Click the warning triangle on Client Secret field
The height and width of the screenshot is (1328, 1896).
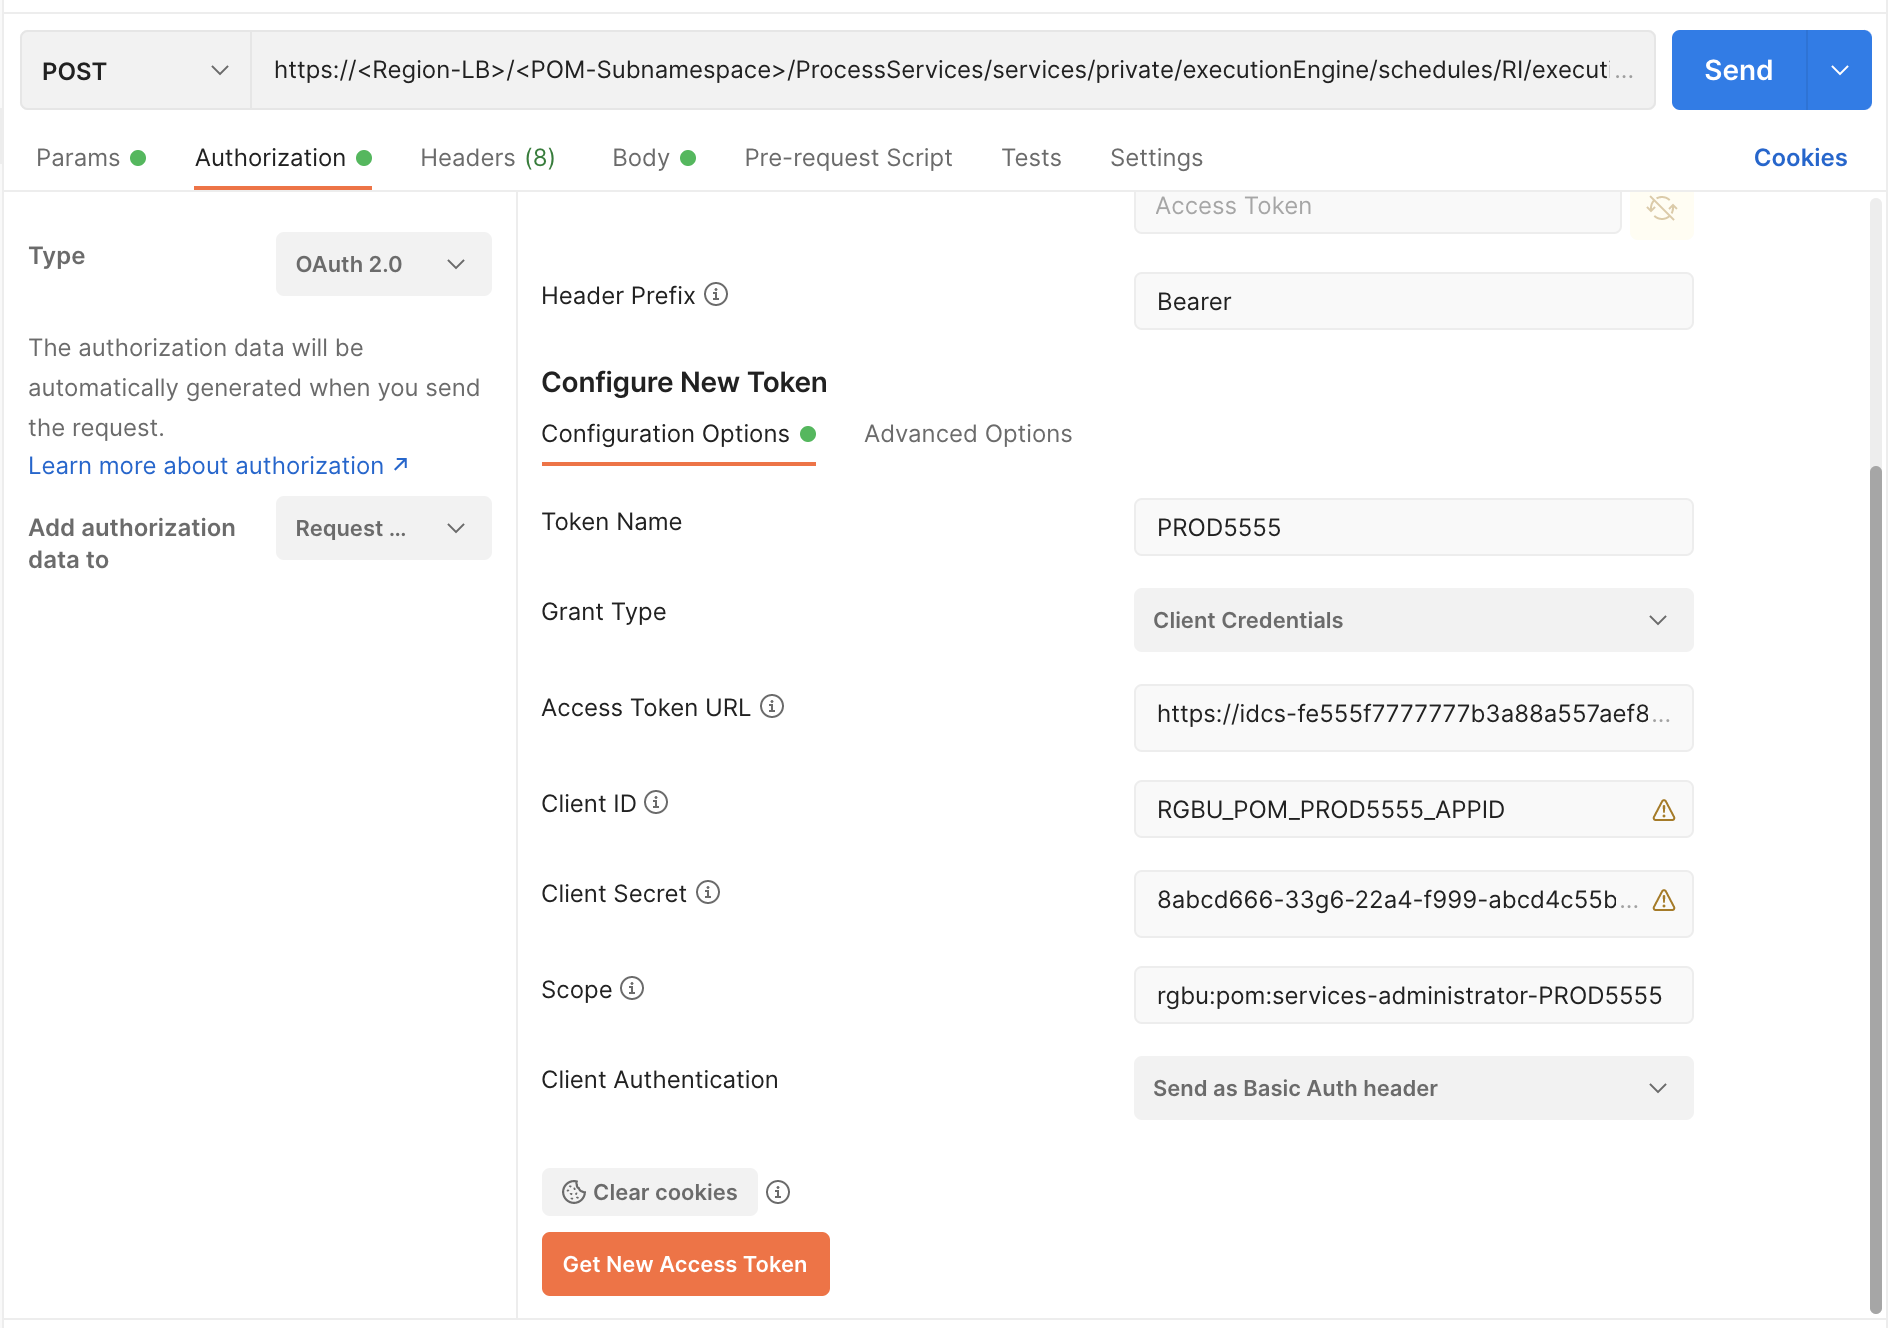click(x=1662, y=900)
